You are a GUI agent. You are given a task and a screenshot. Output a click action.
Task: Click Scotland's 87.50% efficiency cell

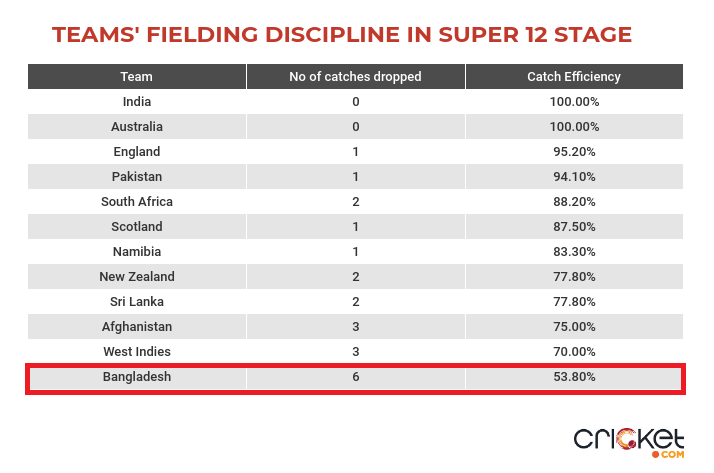[x=574, y=227]
